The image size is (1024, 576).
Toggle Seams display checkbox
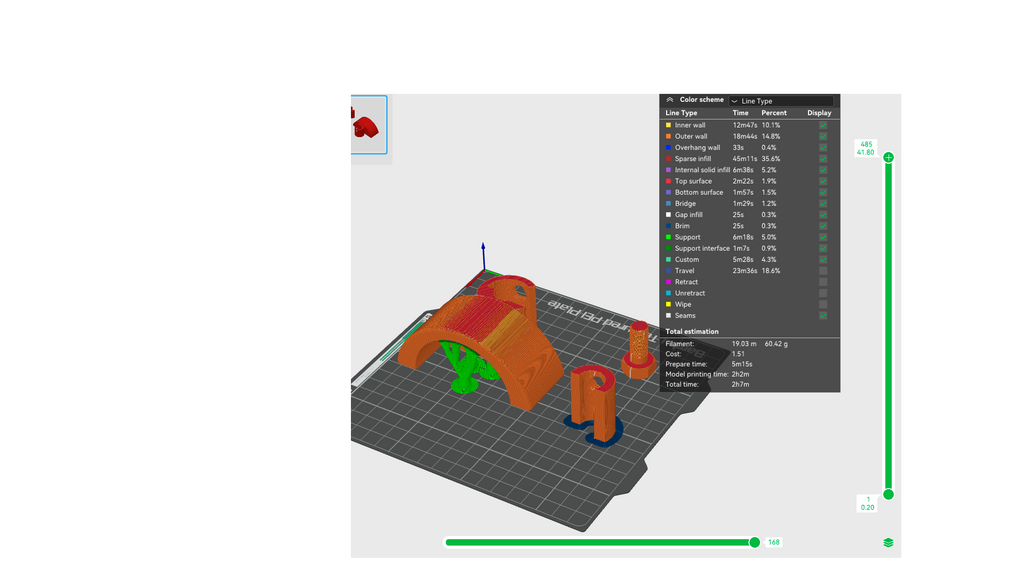823,315
